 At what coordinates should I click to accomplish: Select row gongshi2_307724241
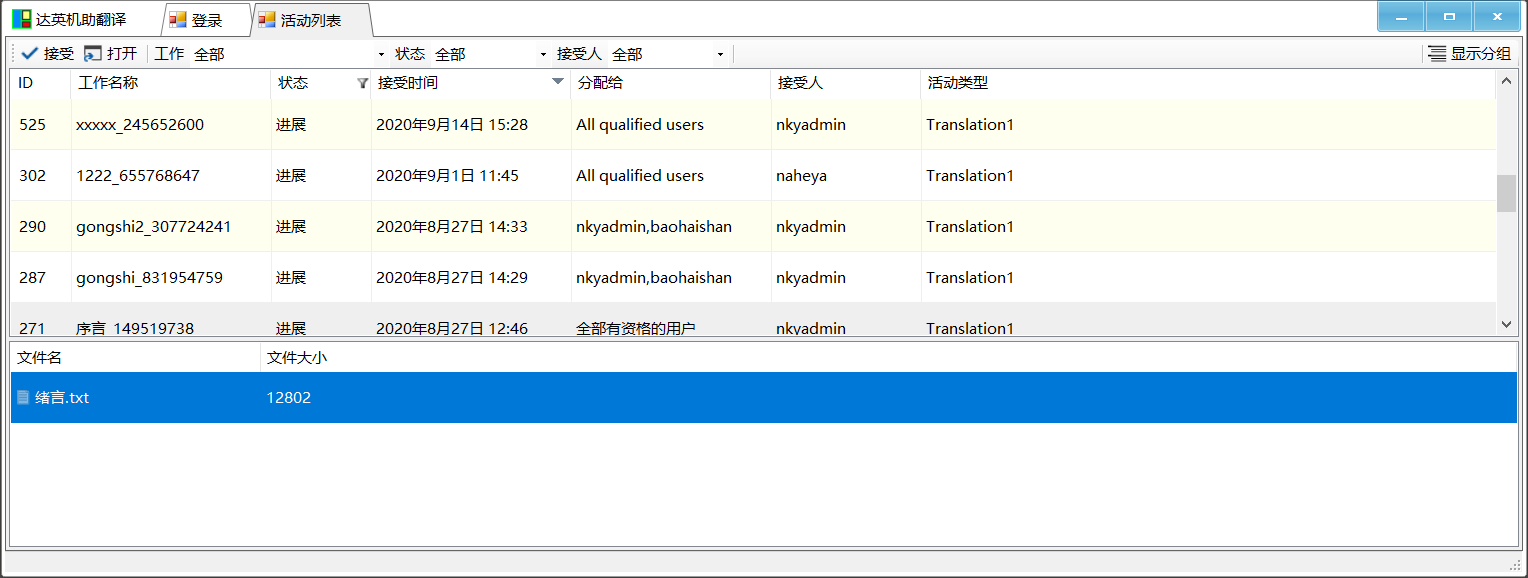coord(753,227)
